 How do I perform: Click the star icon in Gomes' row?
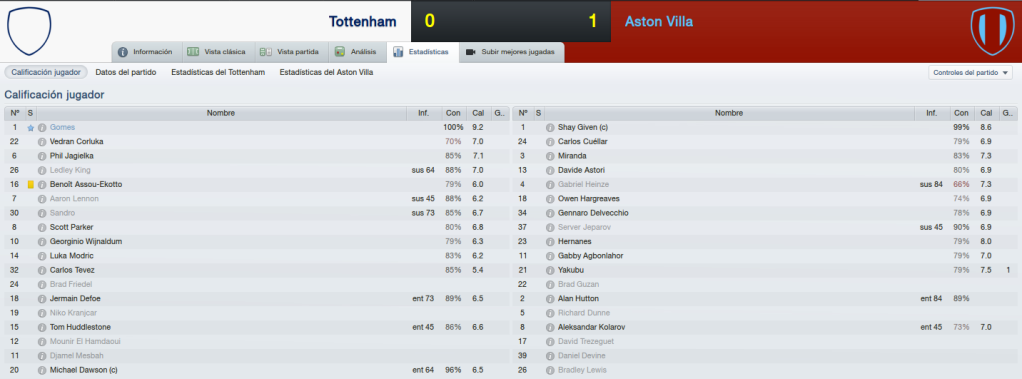pyautogui.click(x=30, y=128)
